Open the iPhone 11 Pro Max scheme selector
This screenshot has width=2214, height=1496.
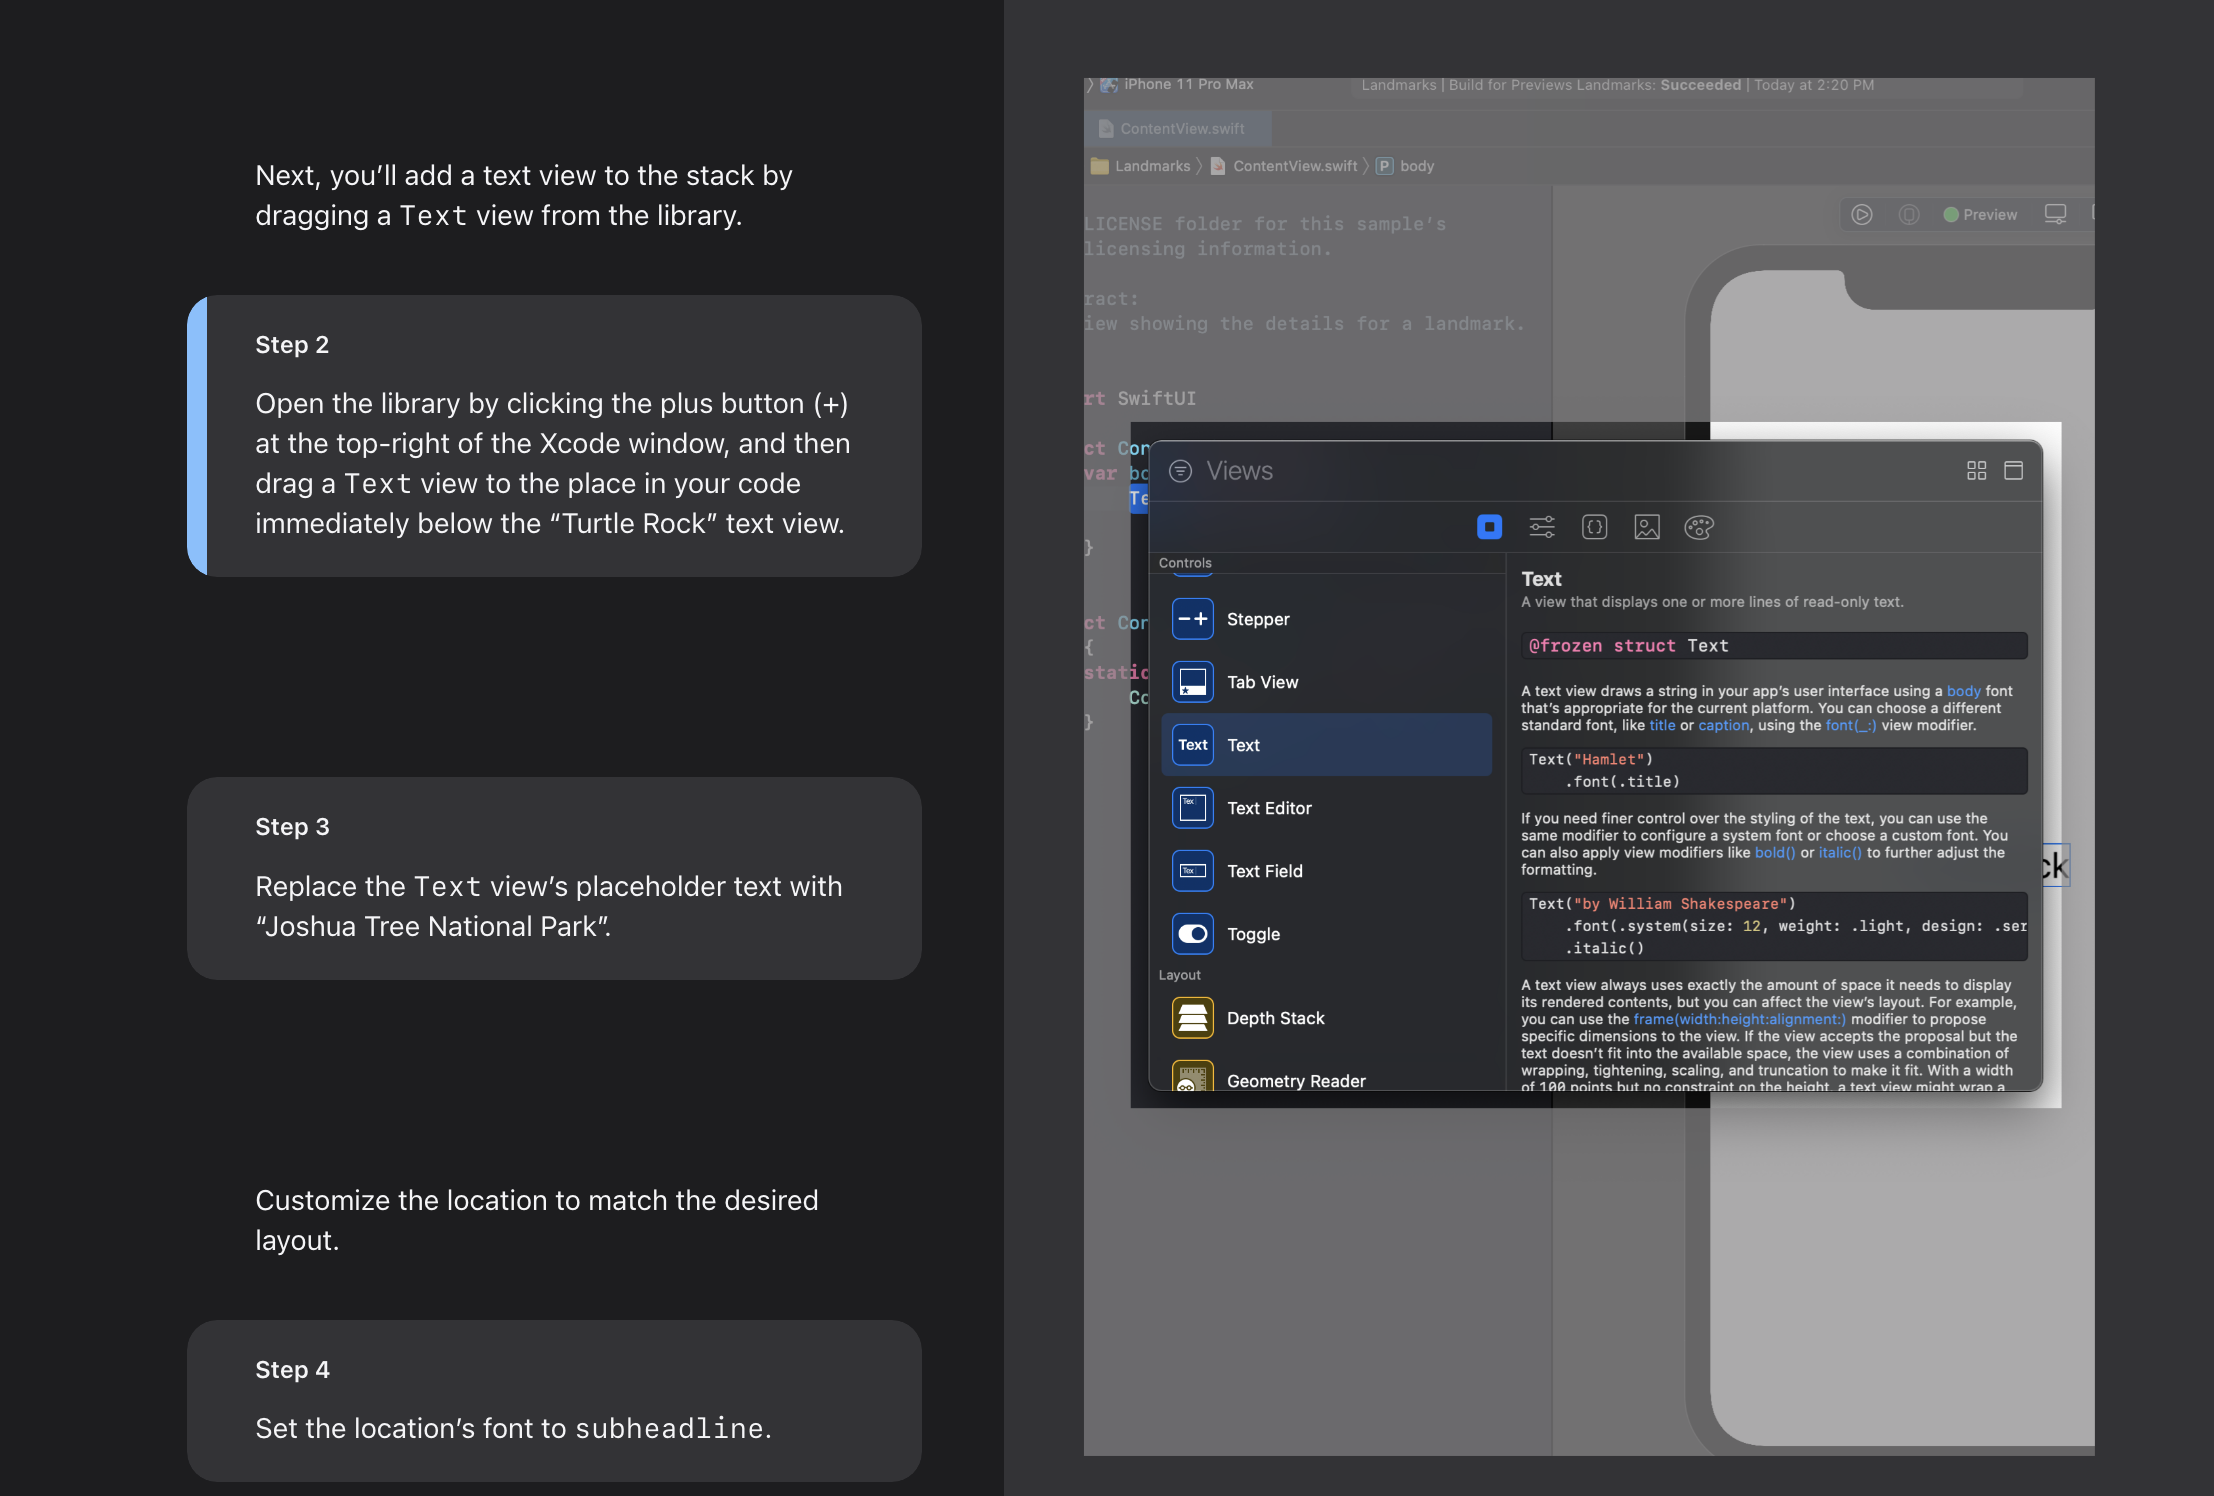click(1188, 85)
